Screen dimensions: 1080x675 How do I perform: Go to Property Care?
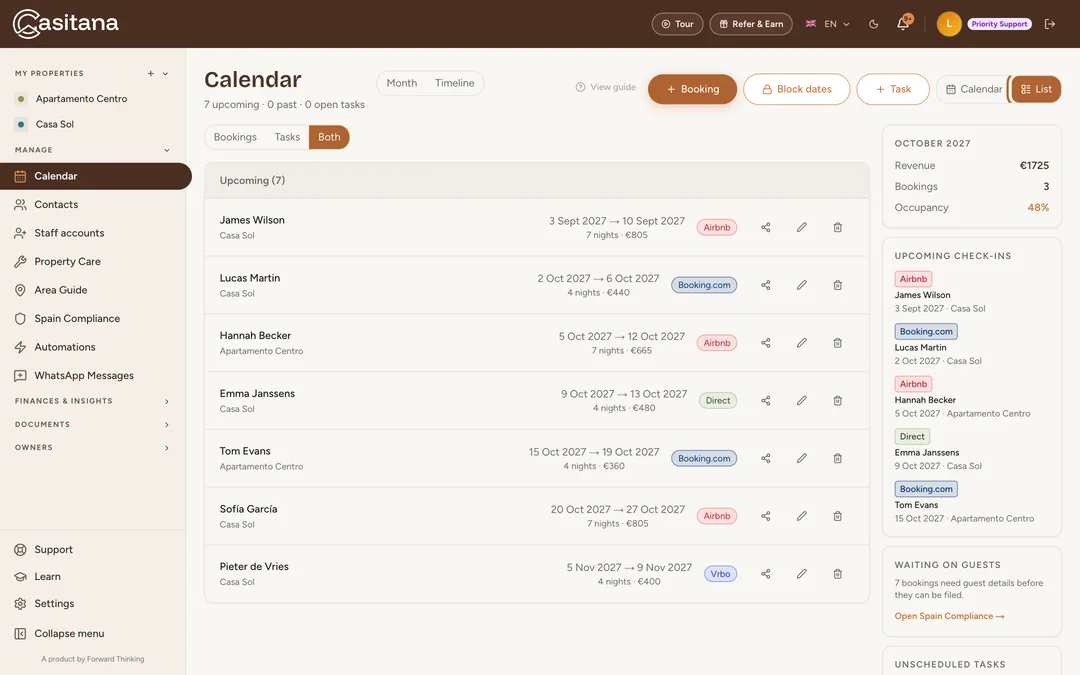[x=93, y=262]
